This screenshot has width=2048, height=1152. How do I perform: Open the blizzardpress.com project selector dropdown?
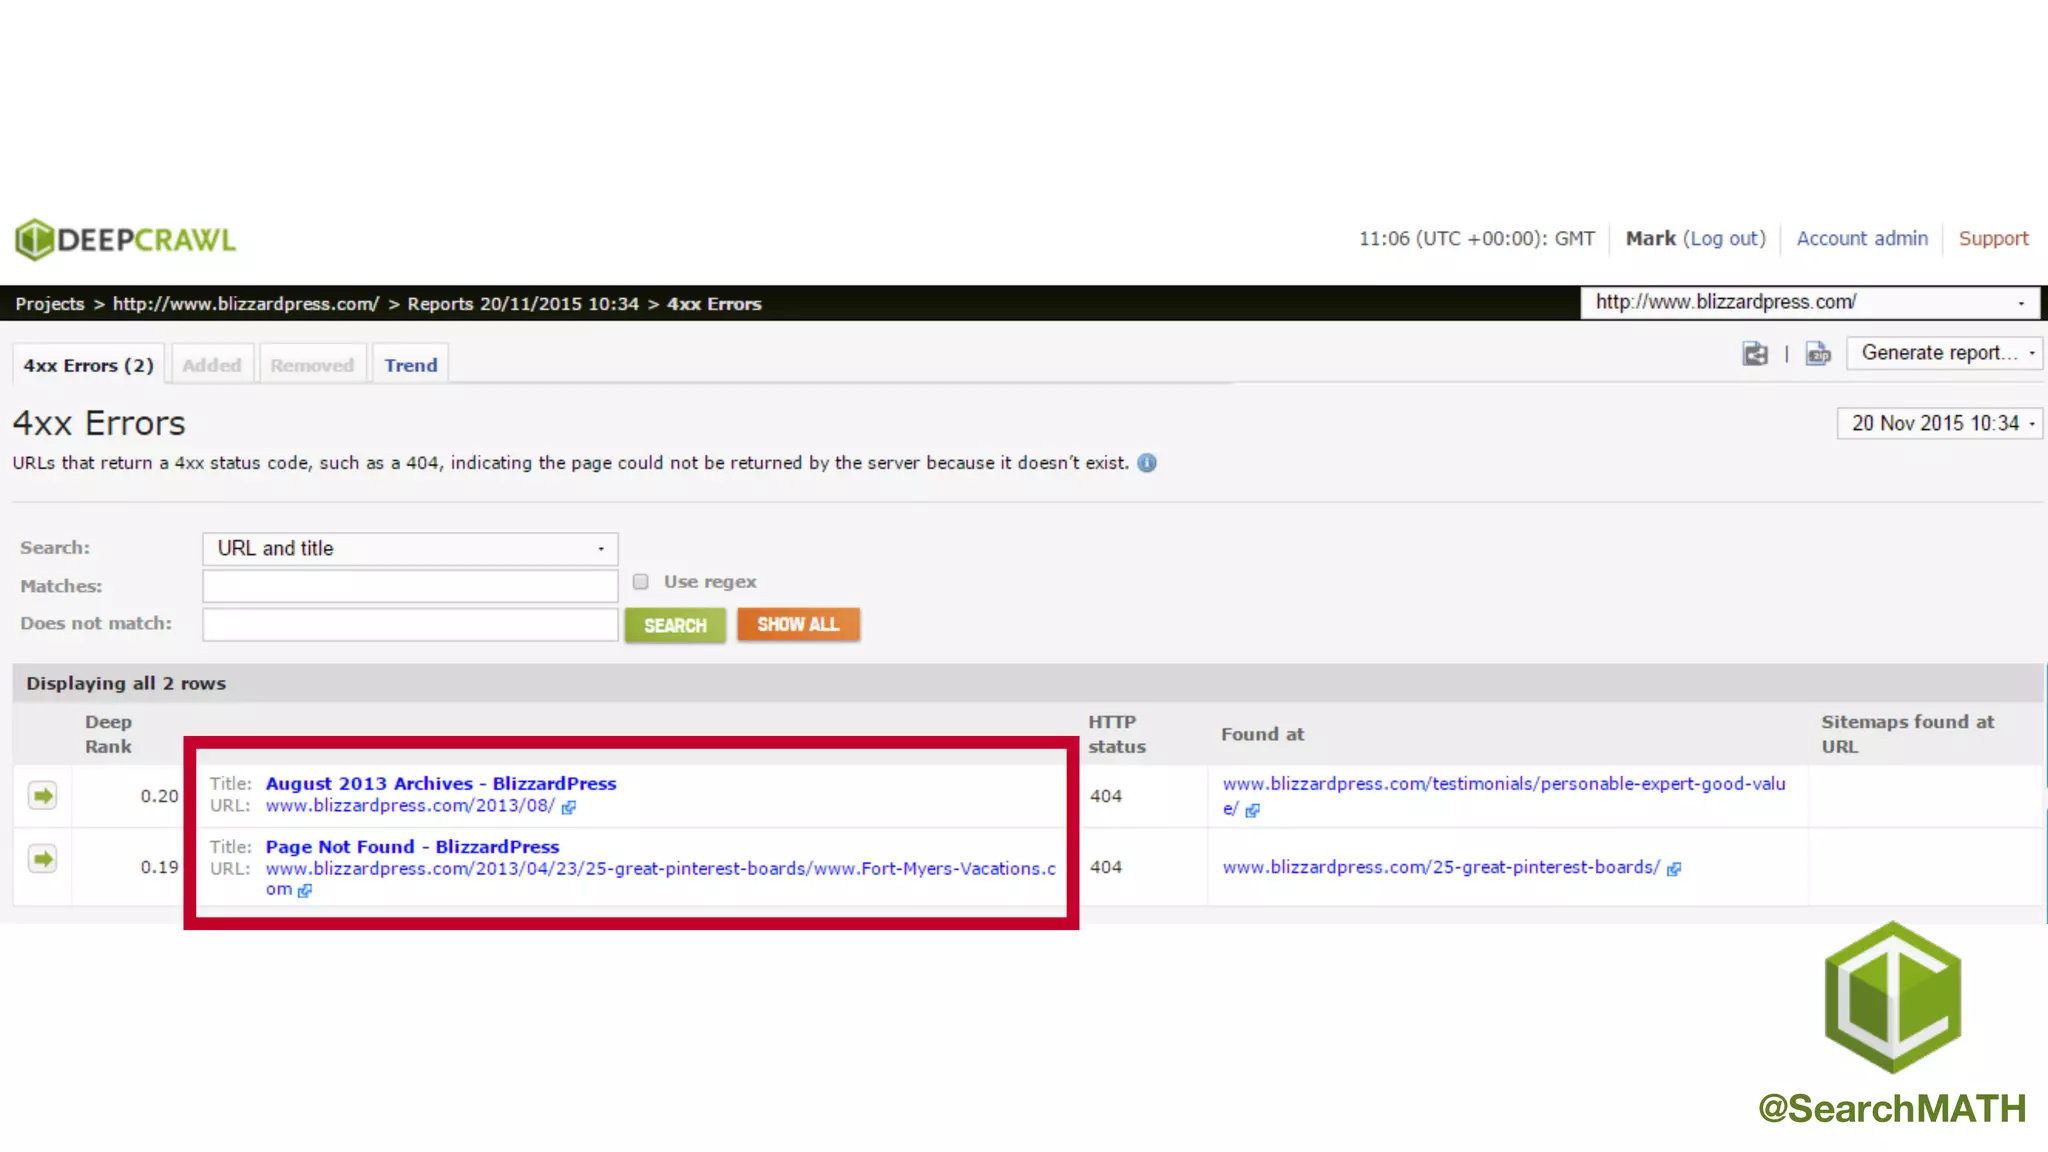(1809, 302)
